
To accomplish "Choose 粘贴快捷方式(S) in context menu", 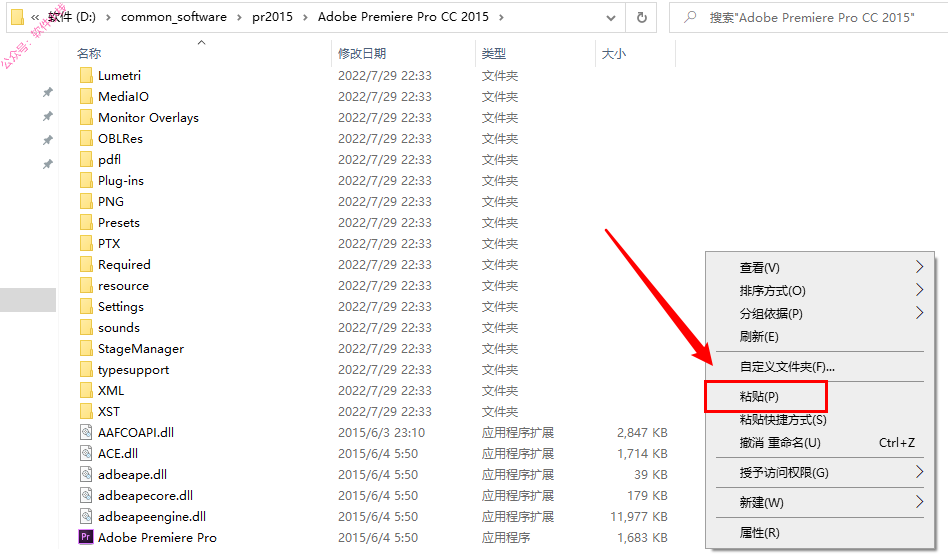I will coord(820,420).
